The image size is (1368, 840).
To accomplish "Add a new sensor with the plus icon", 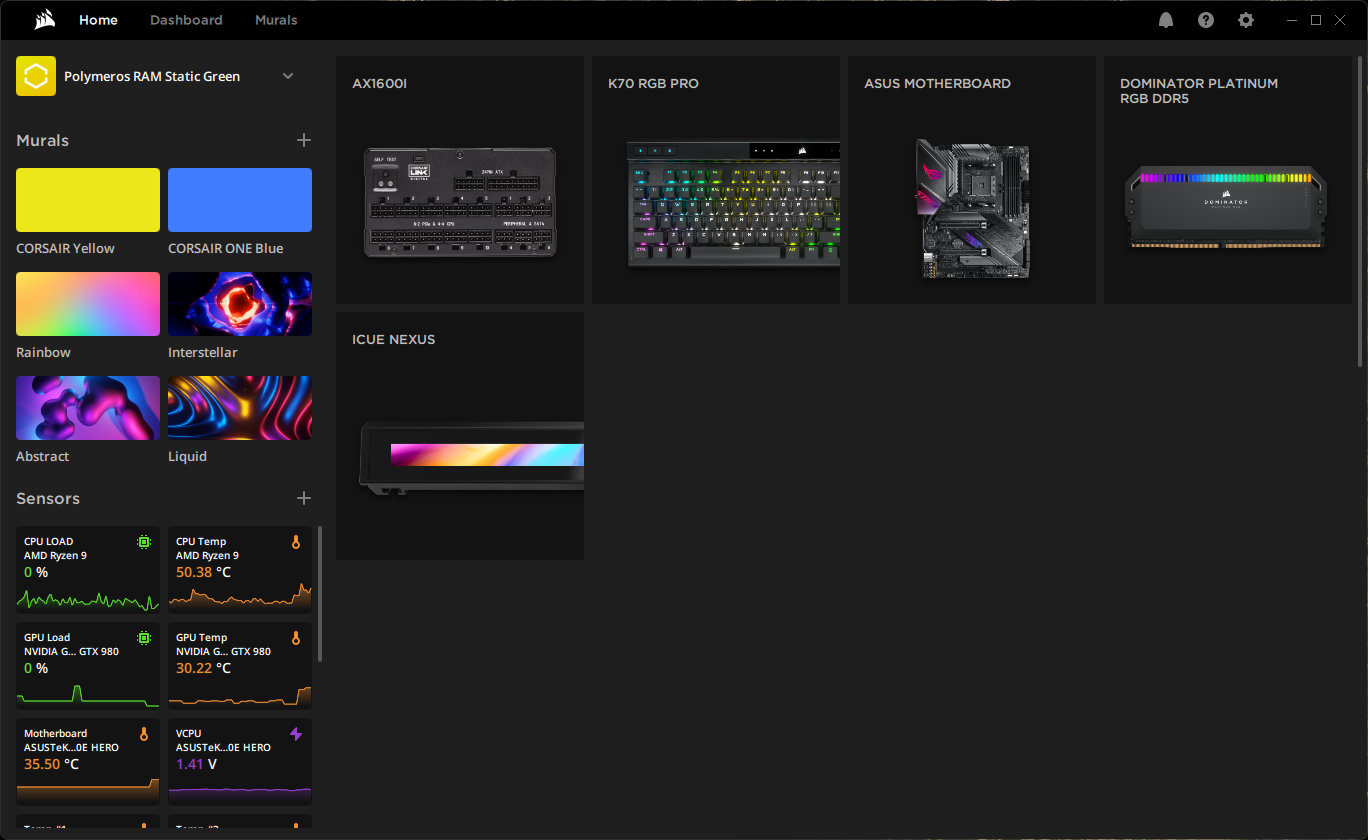I will click(304, 498).
